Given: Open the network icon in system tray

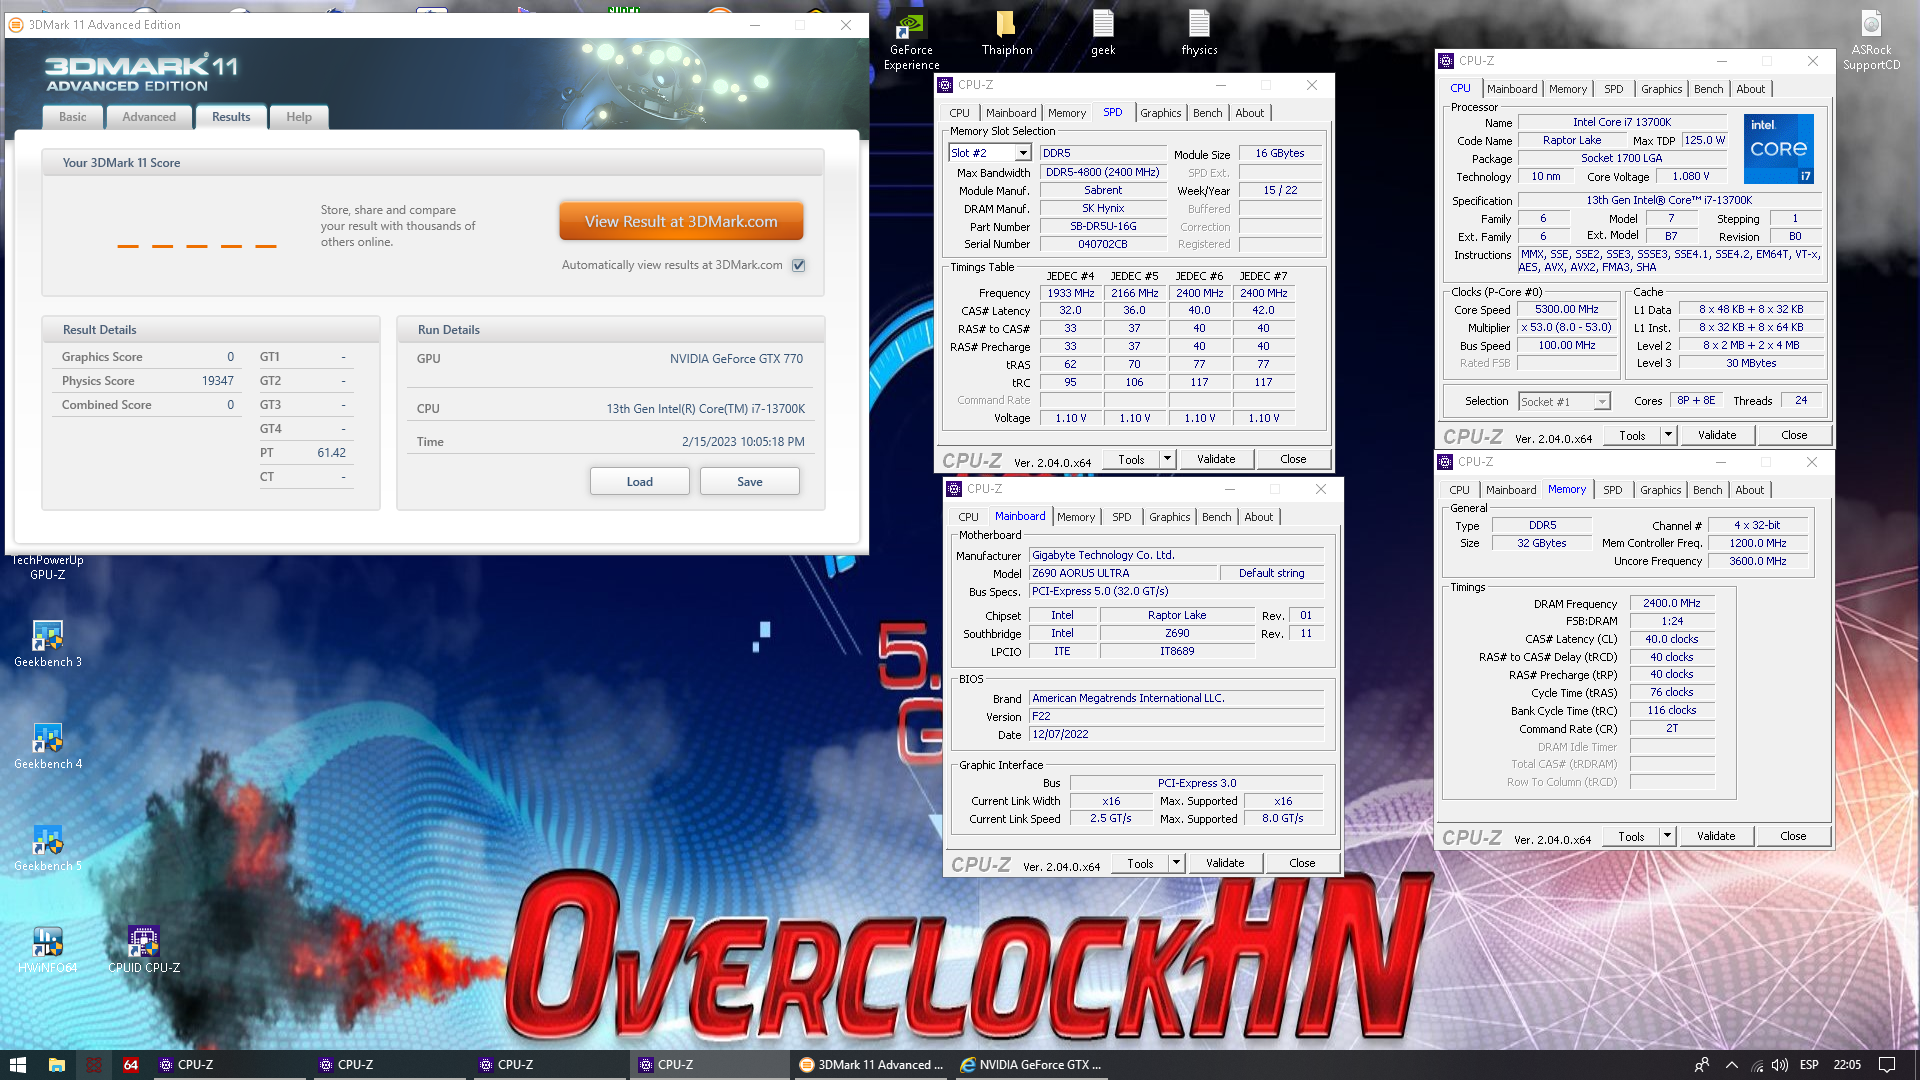Looking at the screenshot, I should pyautogui.click(x=1757, y=1065).
